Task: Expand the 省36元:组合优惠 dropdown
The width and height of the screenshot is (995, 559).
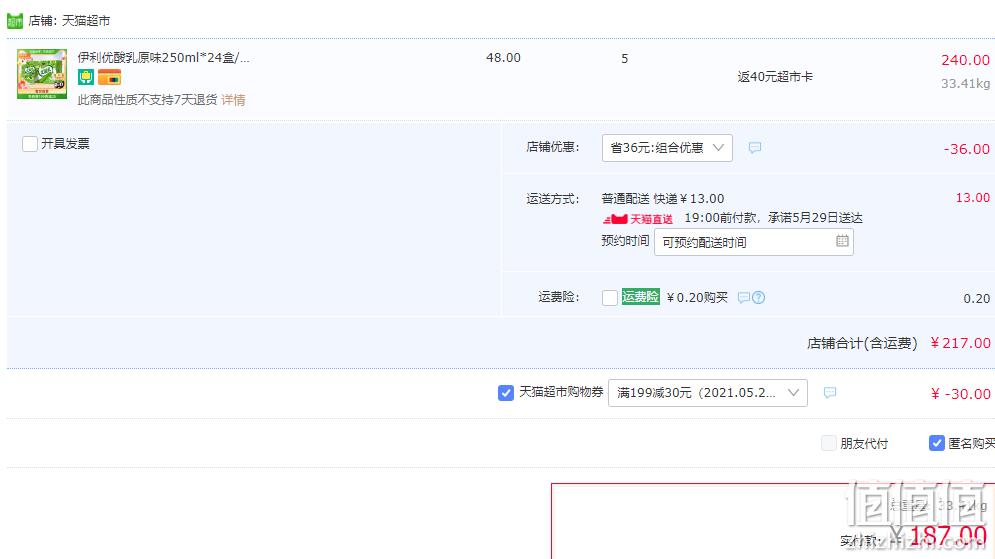Action: coord(667,148)
